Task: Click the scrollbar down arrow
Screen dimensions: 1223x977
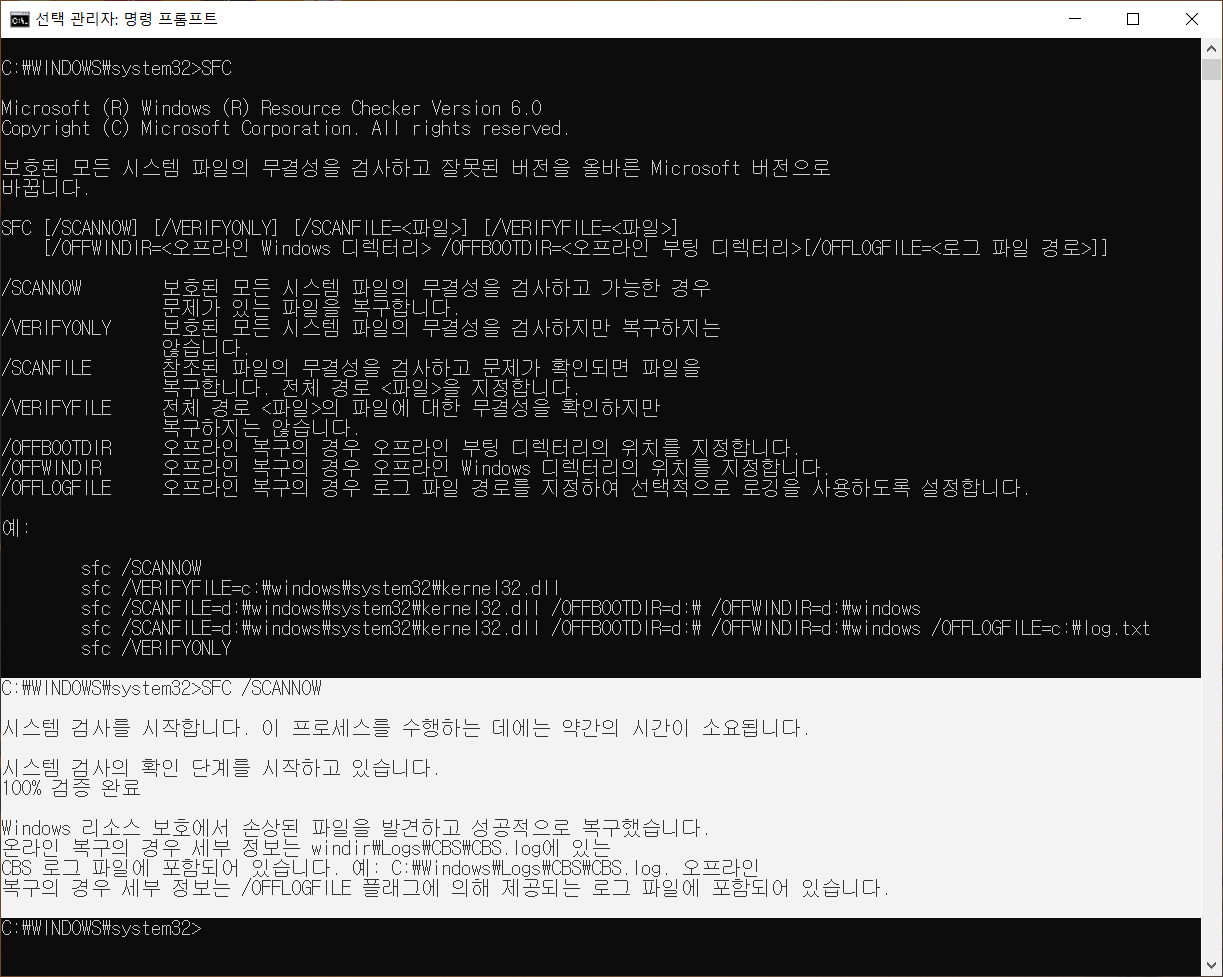Action: [x=1211, y=966]
